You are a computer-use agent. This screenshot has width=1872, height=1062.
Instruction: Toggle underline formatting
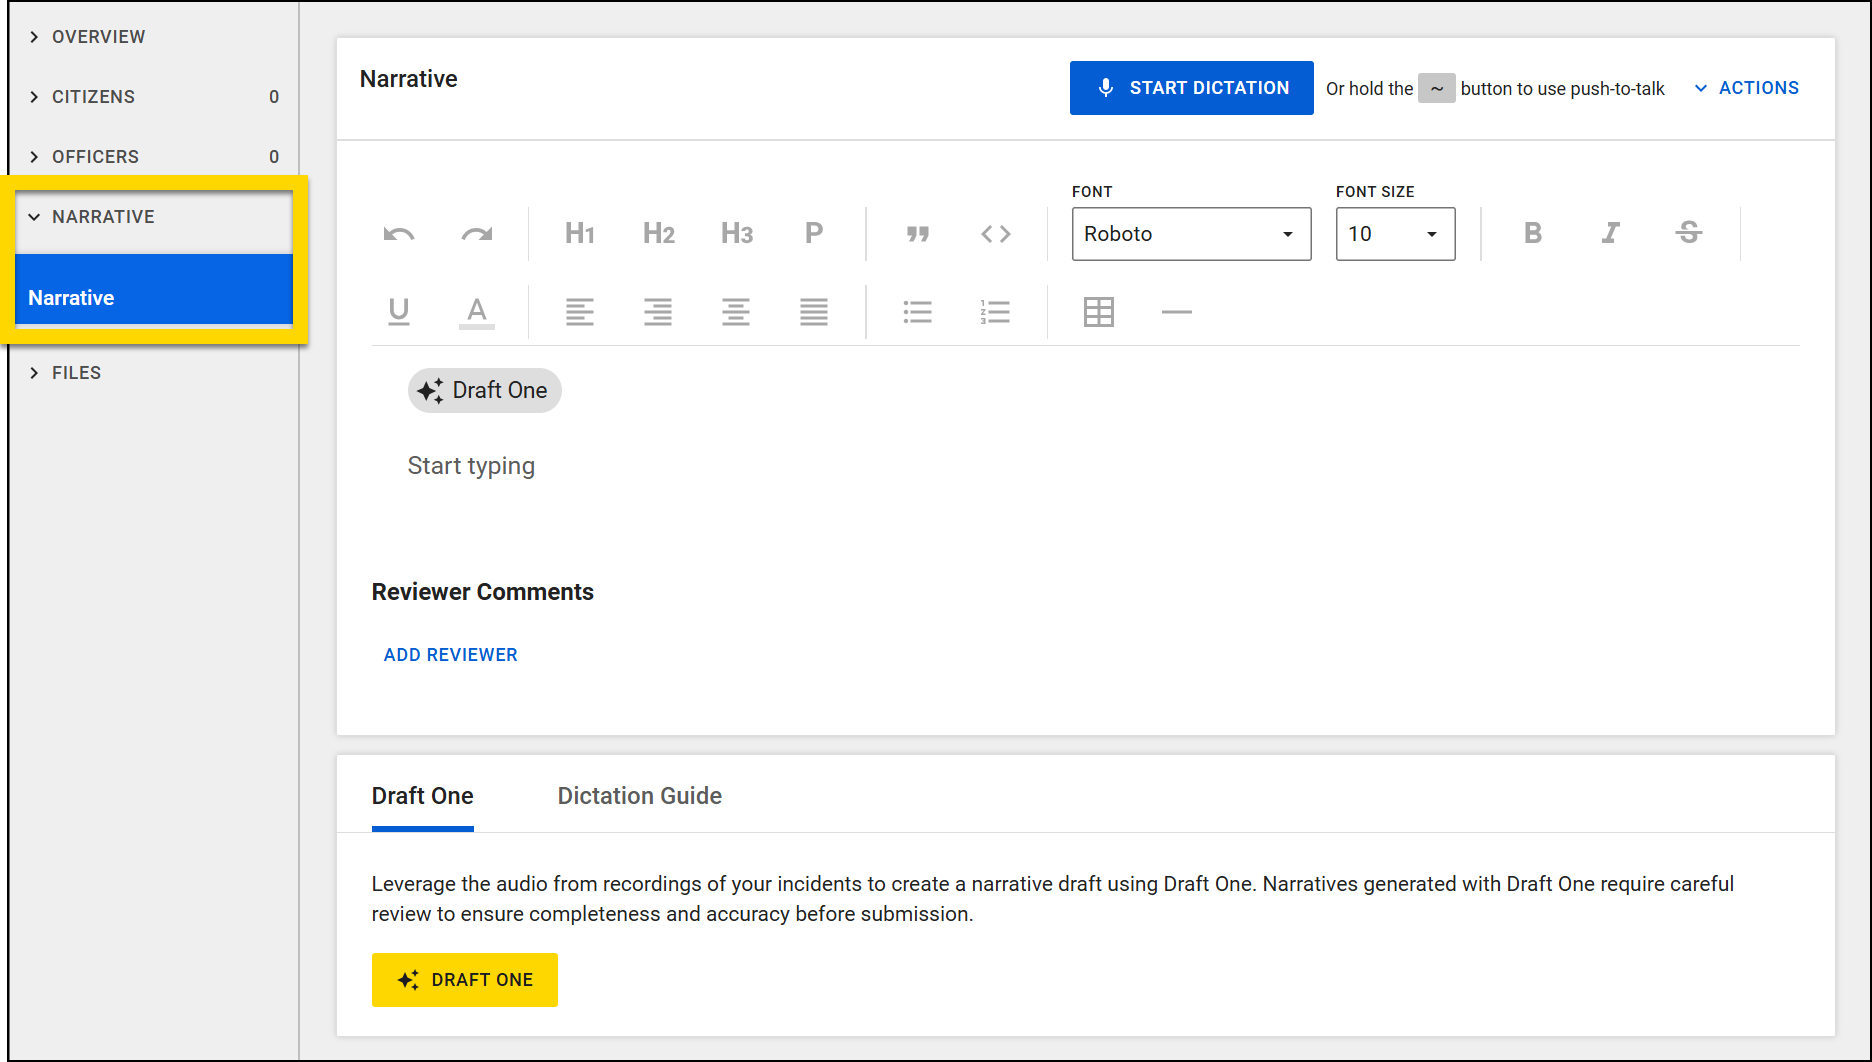(398, 311)
